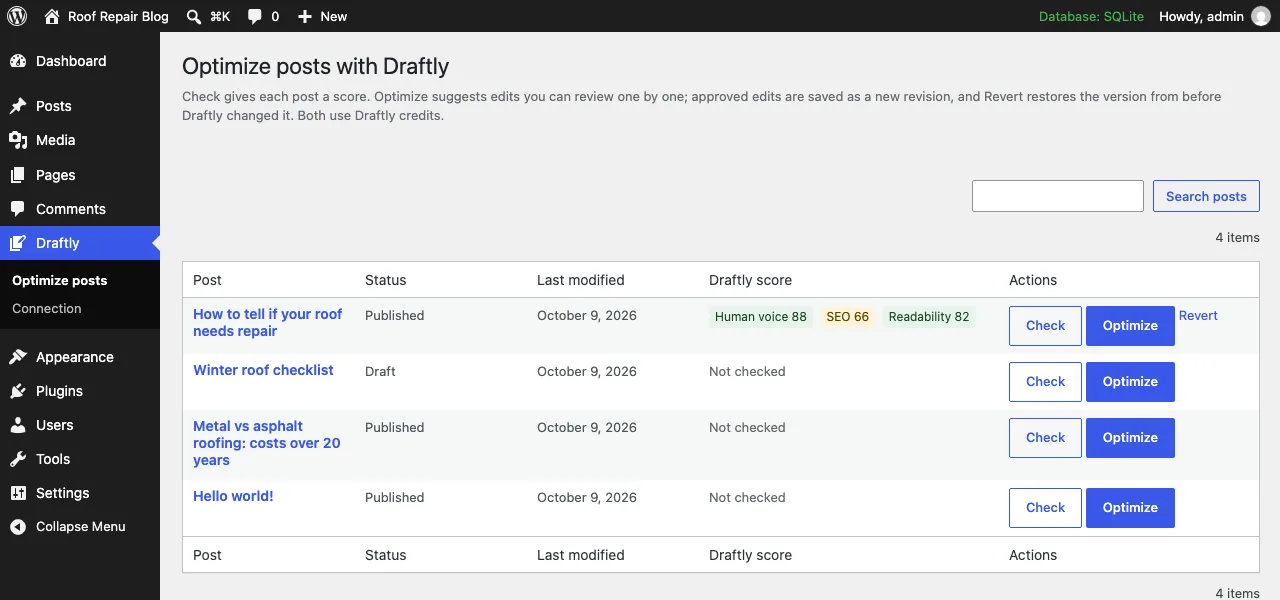Open the comments bubble icon in admin bar

click(x=255, y=17)
